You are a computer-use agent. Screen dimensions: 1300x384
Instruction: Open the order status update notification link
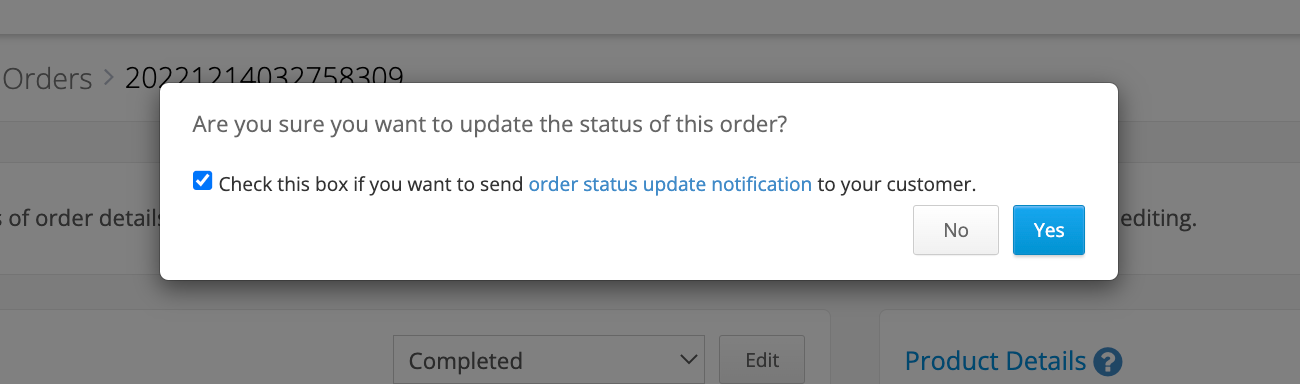pyautogui.click(x=670, y=184)
